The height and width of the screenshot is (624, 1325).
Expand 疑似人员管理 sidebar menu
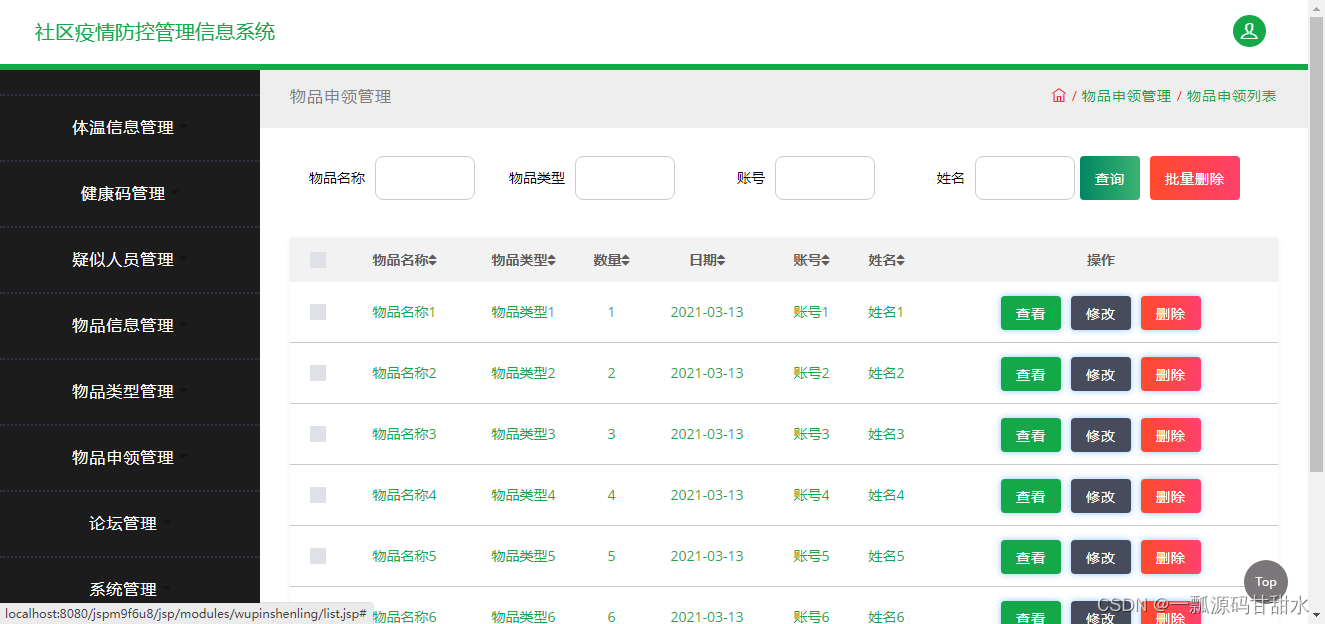tap(130, 260)
